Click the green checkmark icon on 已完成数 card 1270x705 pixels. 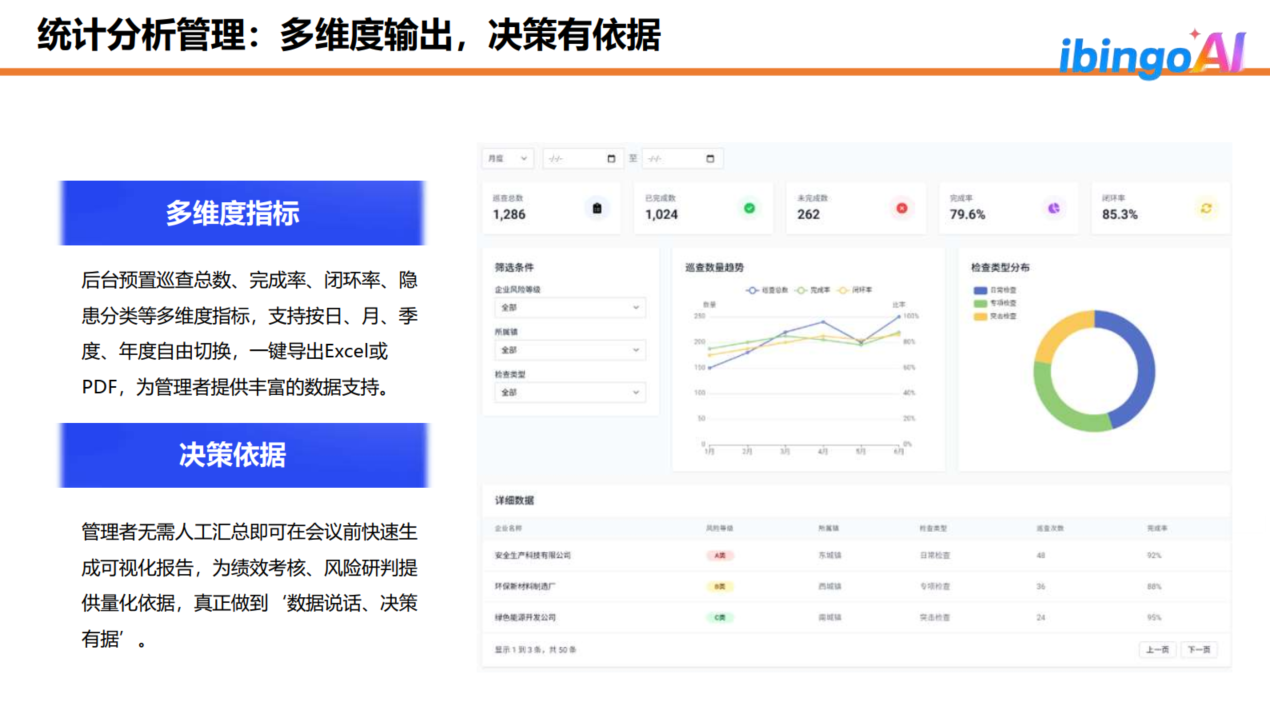749,208
